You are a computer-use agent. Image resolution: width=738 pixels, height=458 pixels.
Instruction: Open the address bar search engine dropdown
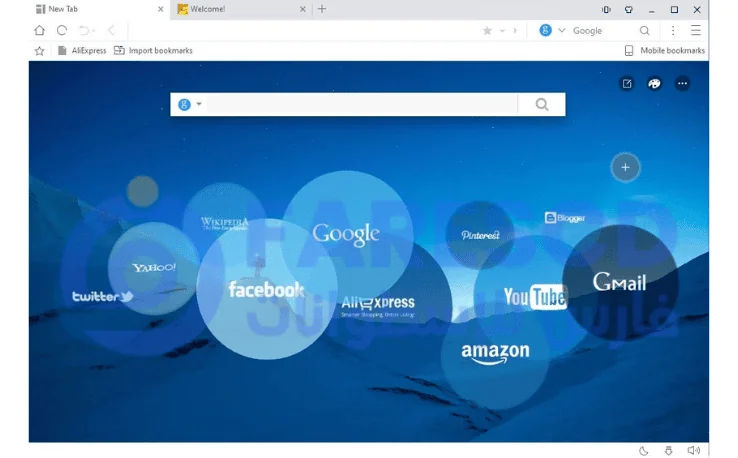pyautogui.click(x=561, y=31)
